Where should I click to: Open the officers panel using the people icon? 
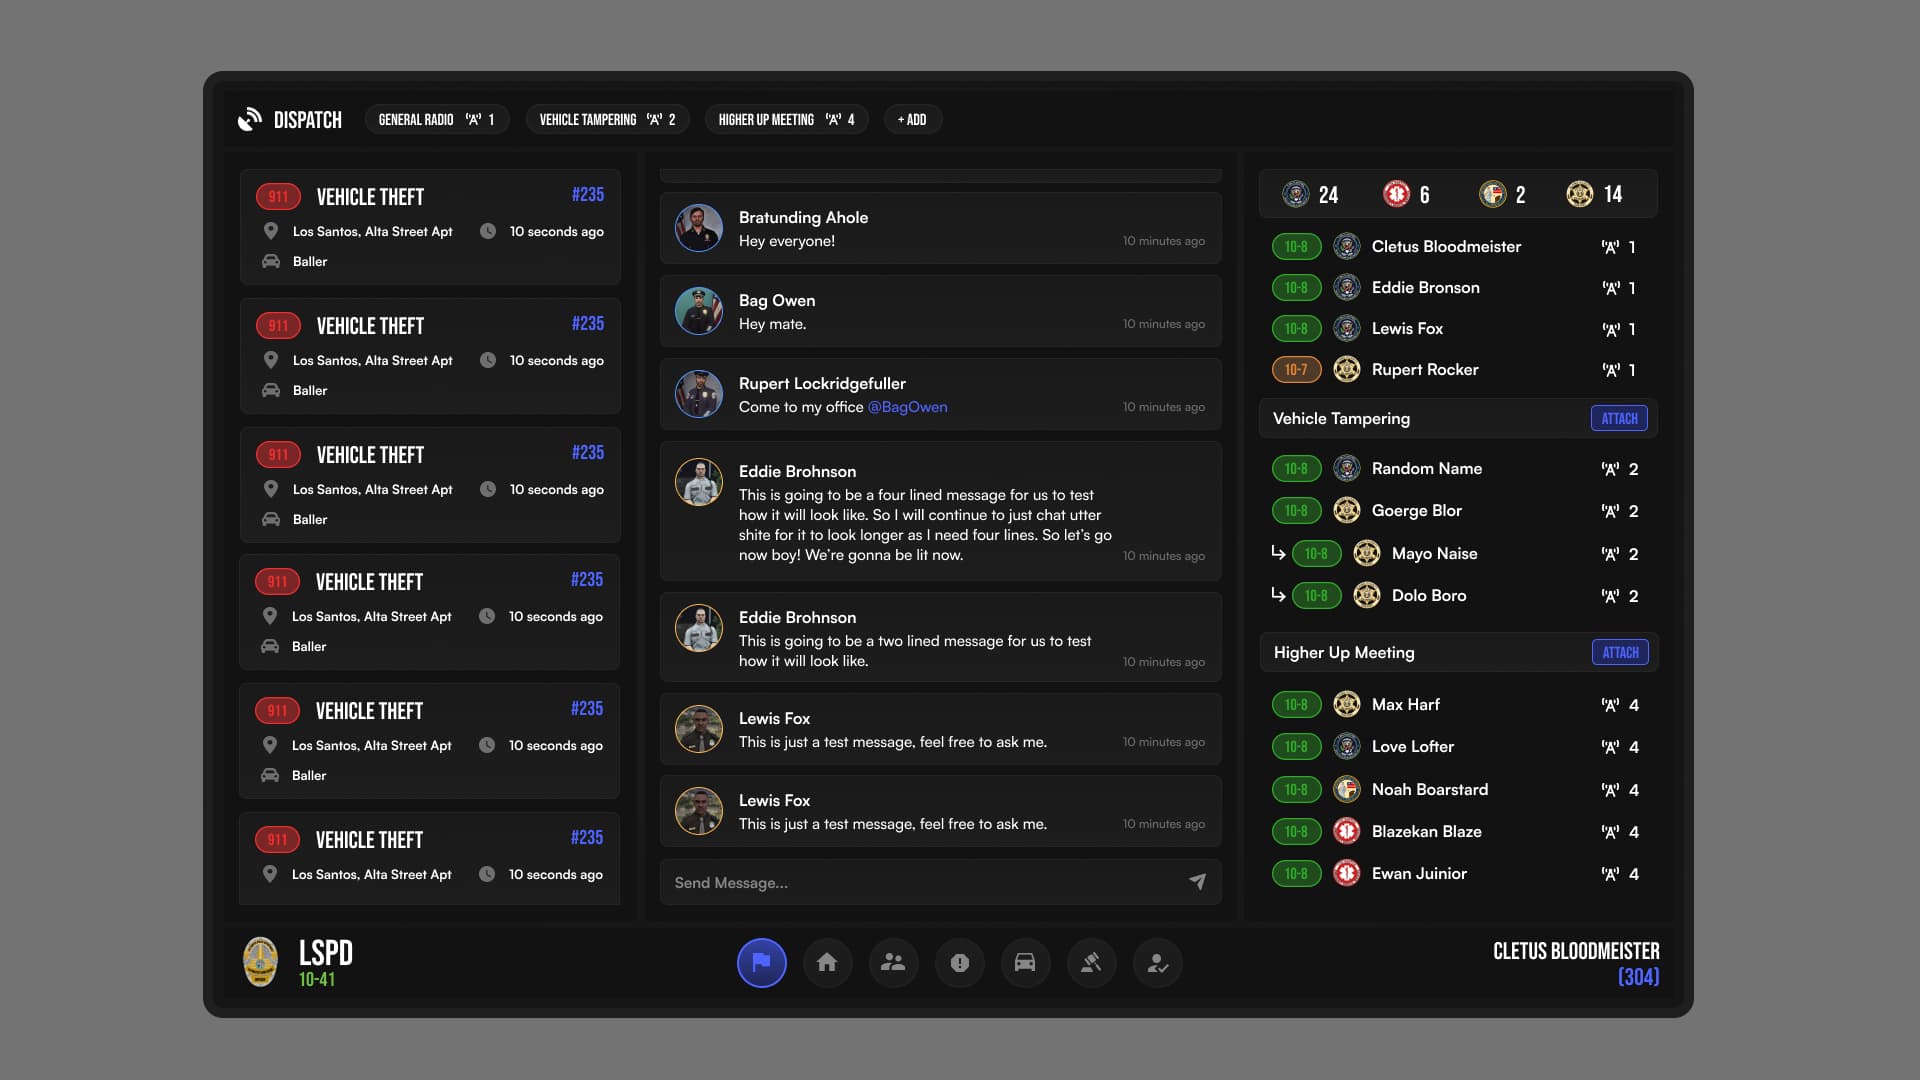pos(893,963)
